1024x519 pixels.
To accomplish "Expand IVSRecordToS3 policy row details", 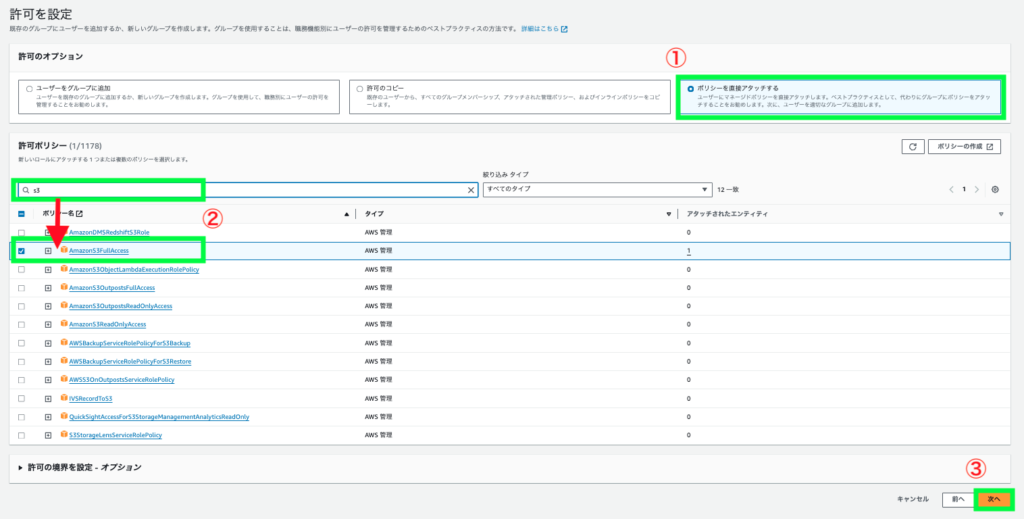I will tap(47, 398).
